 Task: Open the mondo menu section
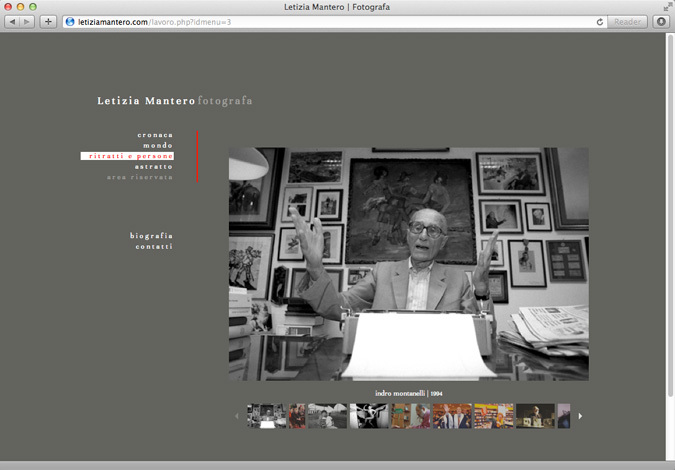(x=158, y=146)
